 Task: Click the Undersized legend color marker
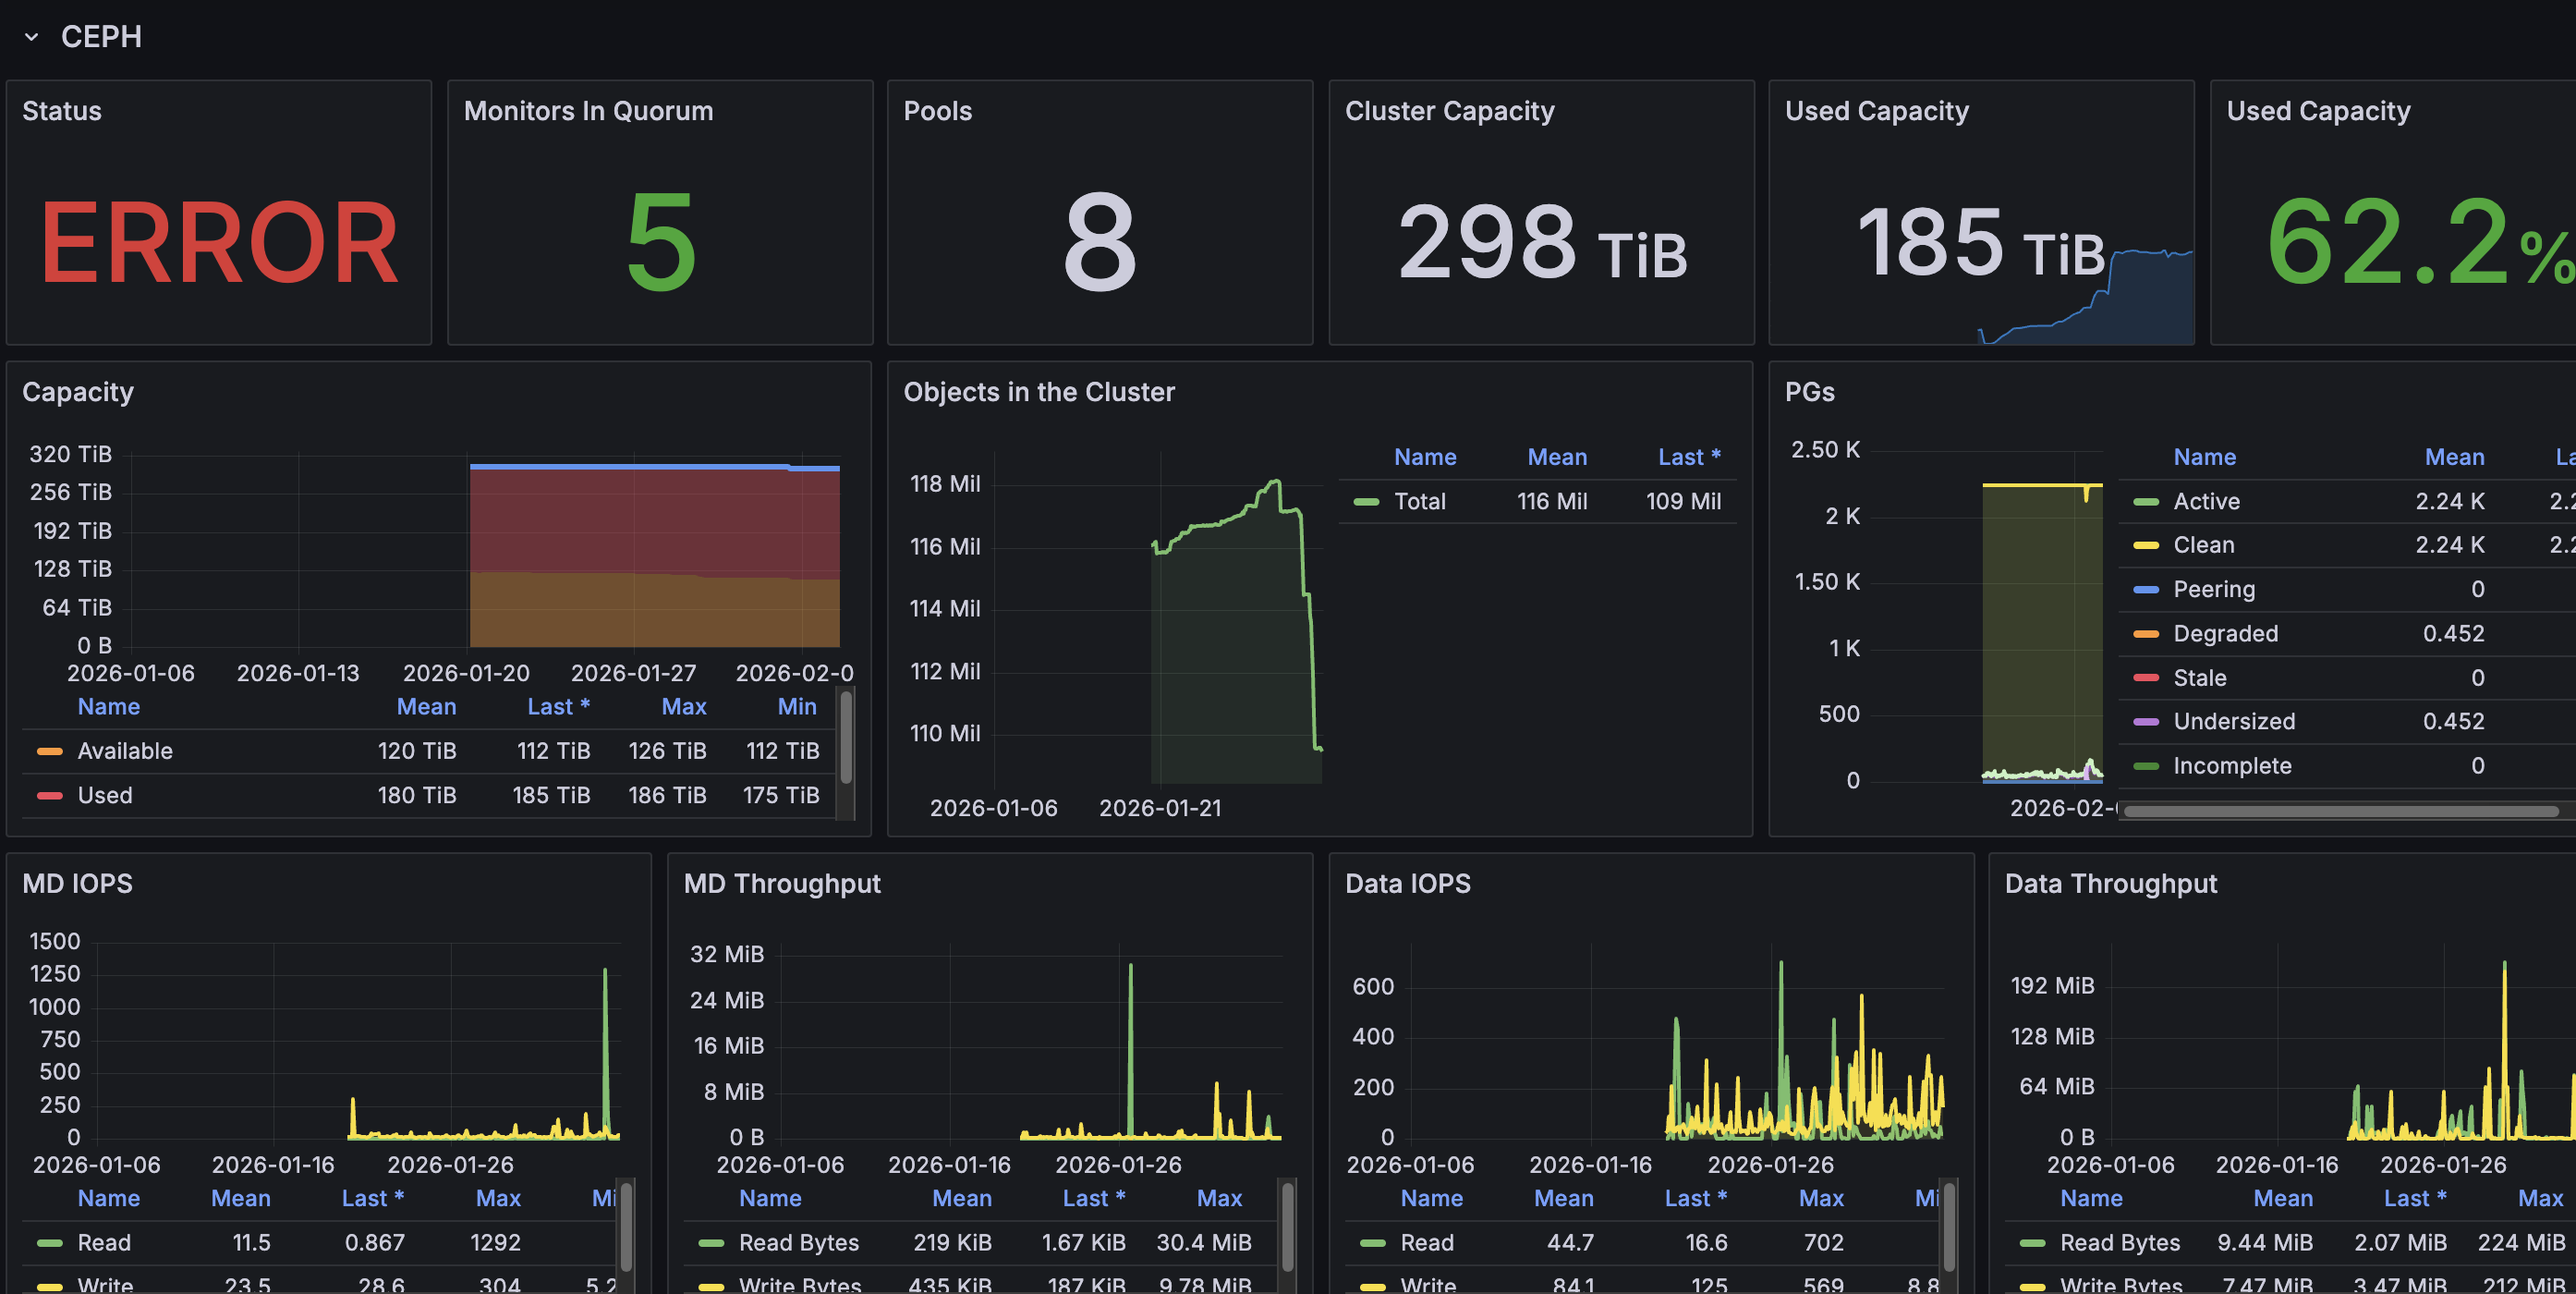tap(2145, 721)
